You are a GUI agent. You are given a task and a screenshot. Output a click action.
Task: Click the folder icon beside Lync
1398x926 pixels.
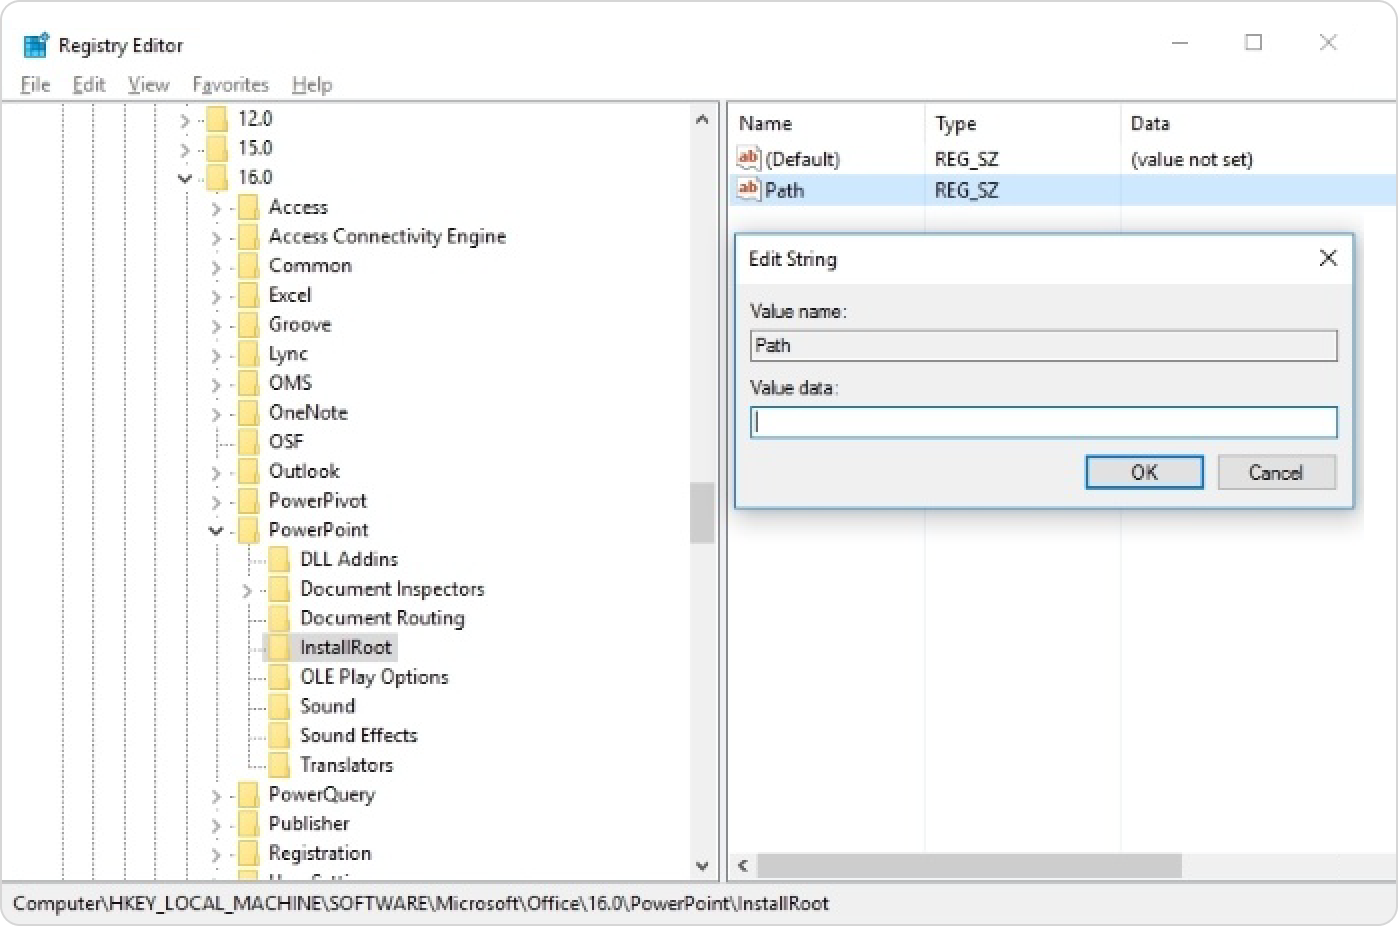pyautogui.click(x=248, y=354)
